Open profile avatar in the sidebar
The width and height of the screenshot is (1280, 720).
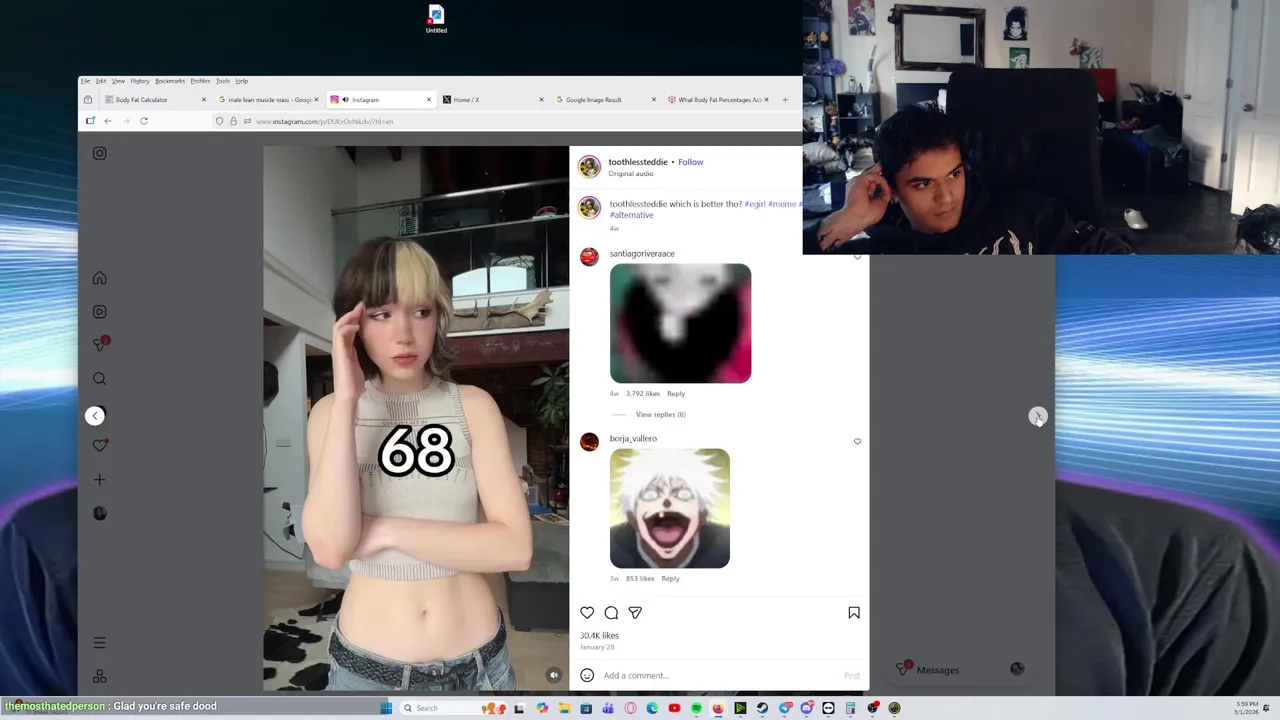click(99, 513)
